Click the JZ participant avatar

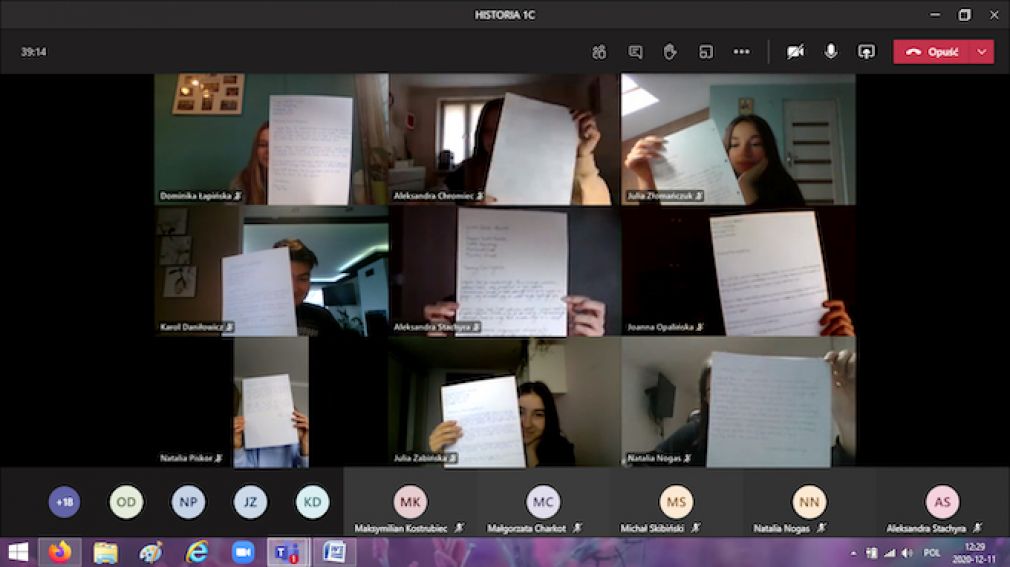click(x=250, y=502)
